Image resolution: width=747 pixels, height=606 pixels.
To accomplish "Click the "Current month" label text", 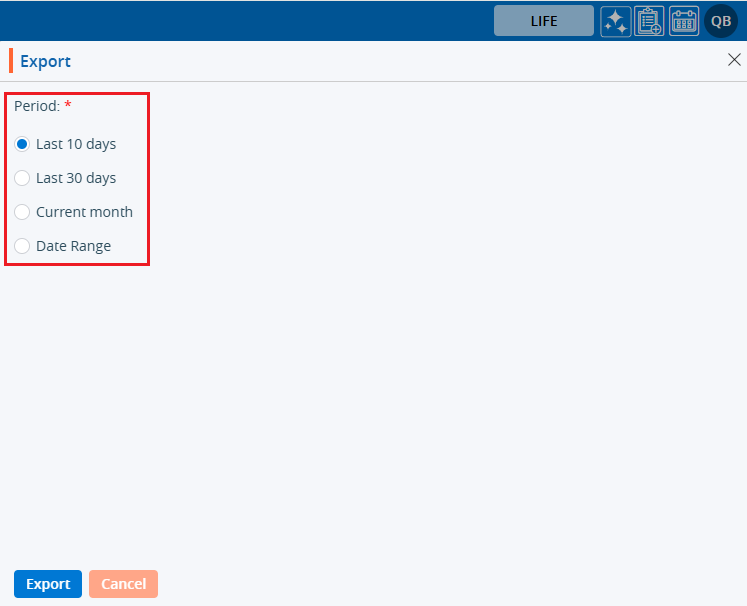I will 84,212.
